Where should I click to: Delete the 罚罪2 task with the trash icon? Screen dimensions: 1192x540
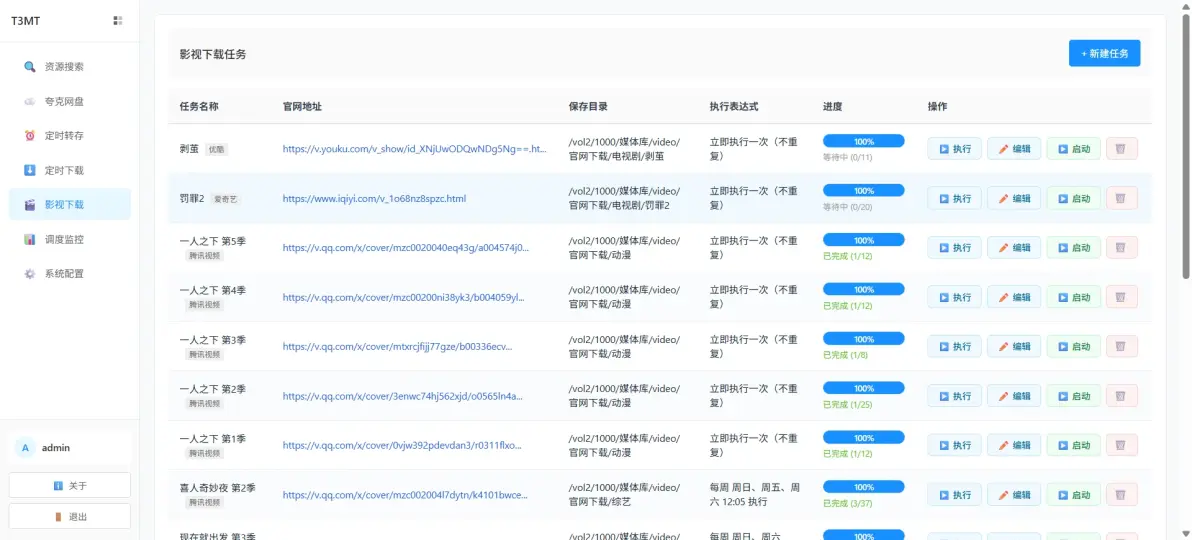click(x=1121, y=198)
